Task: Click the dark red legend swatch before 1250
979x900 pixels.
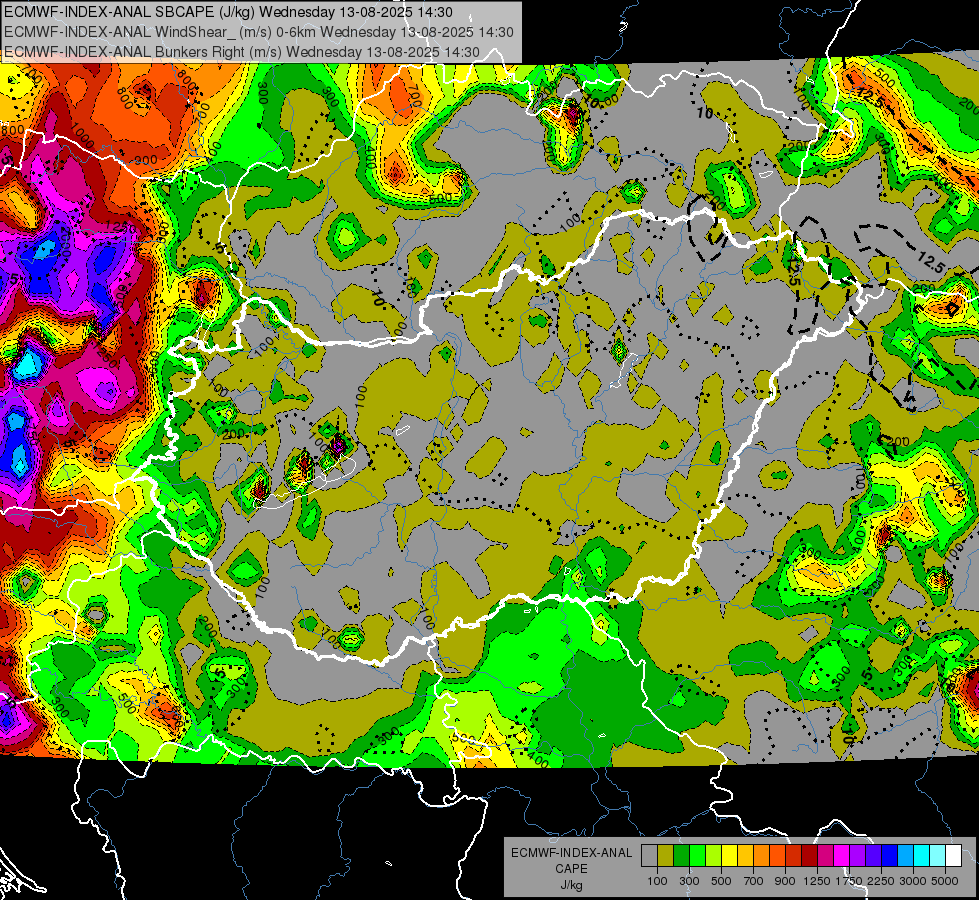Action: (x=809, y=856)
